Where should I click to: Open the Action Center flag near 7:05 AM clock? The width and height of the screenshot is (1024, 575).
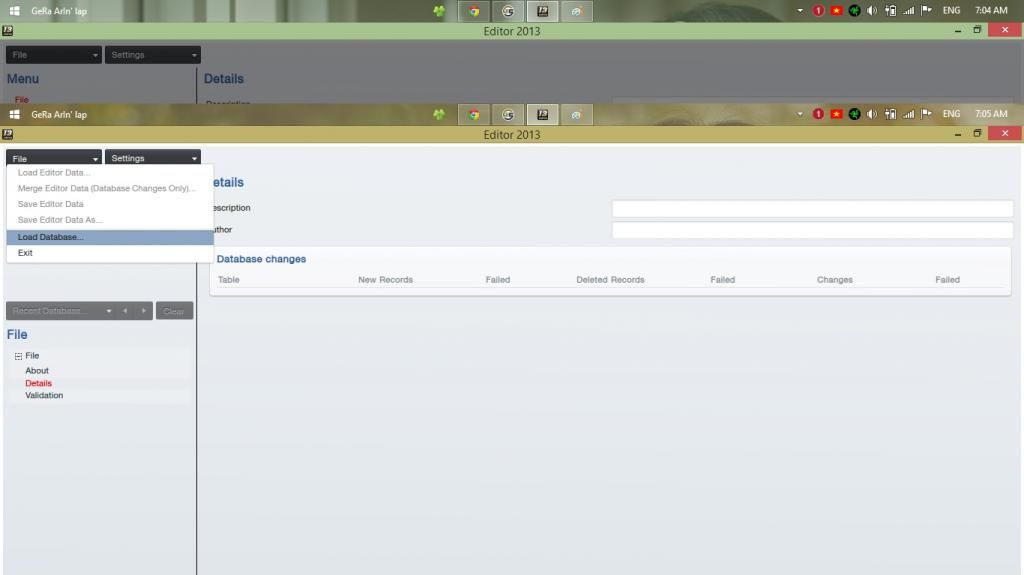[926, 114]
